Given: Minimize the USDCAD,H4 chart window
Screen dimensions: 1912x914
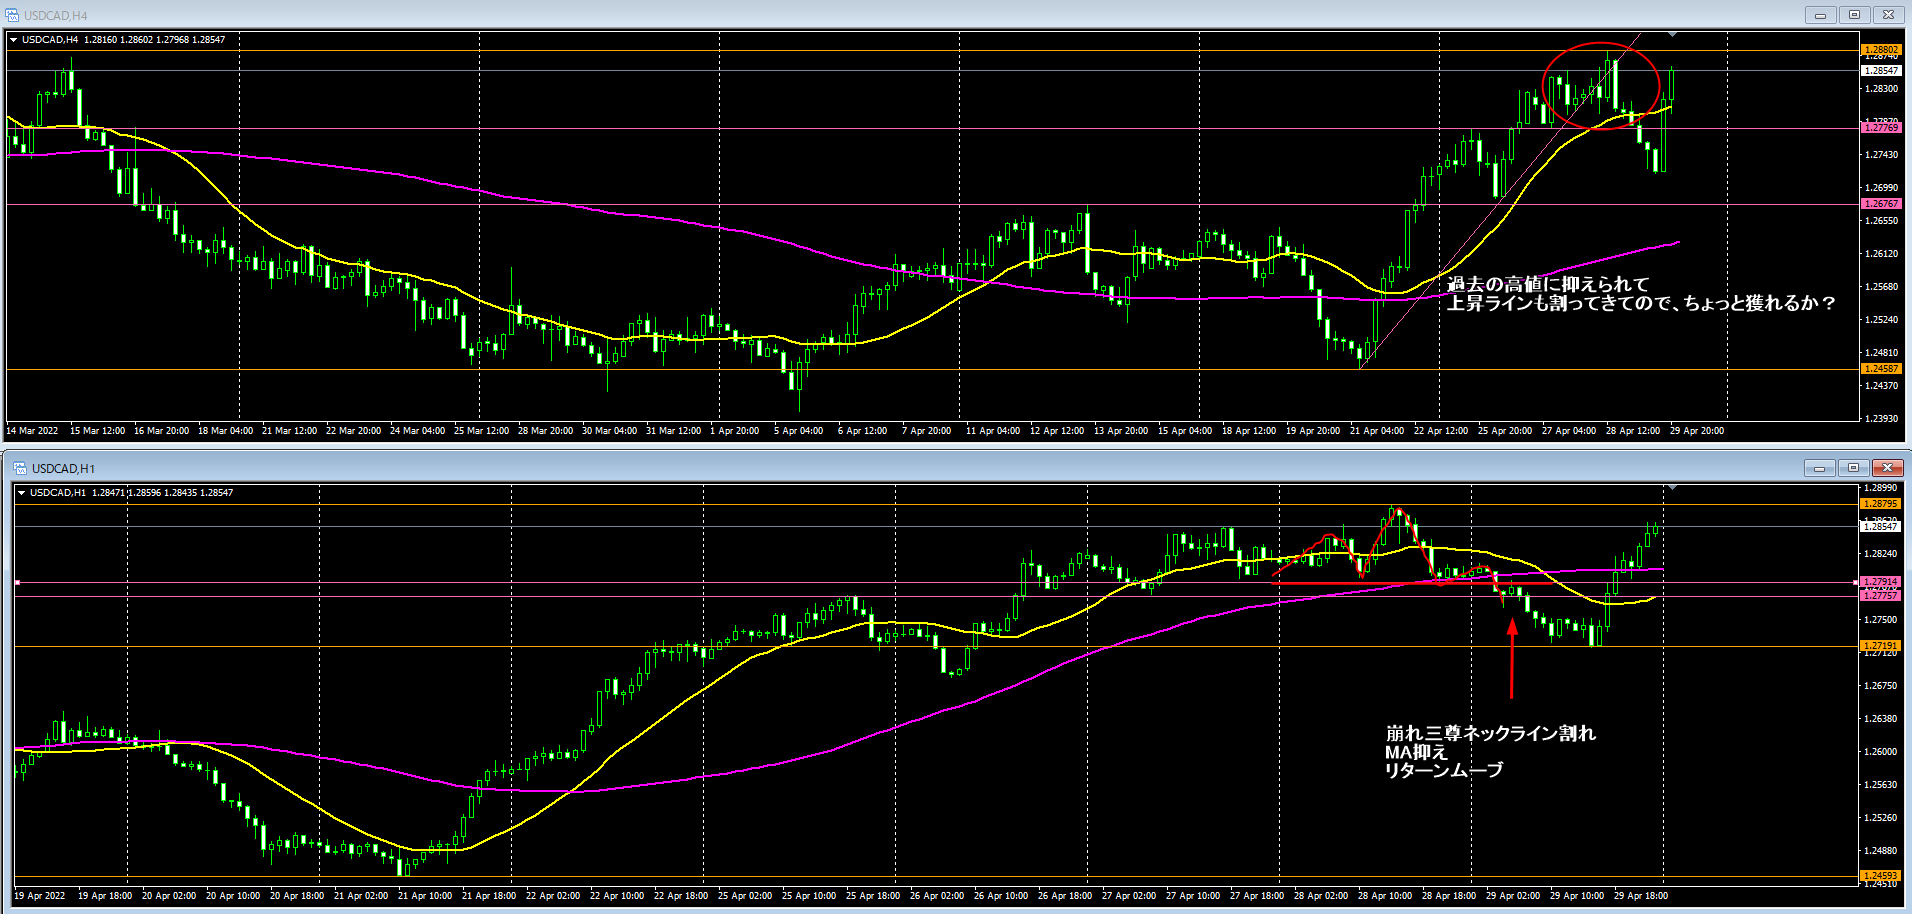Looking at the screenshot, I should pos(1820,15).
